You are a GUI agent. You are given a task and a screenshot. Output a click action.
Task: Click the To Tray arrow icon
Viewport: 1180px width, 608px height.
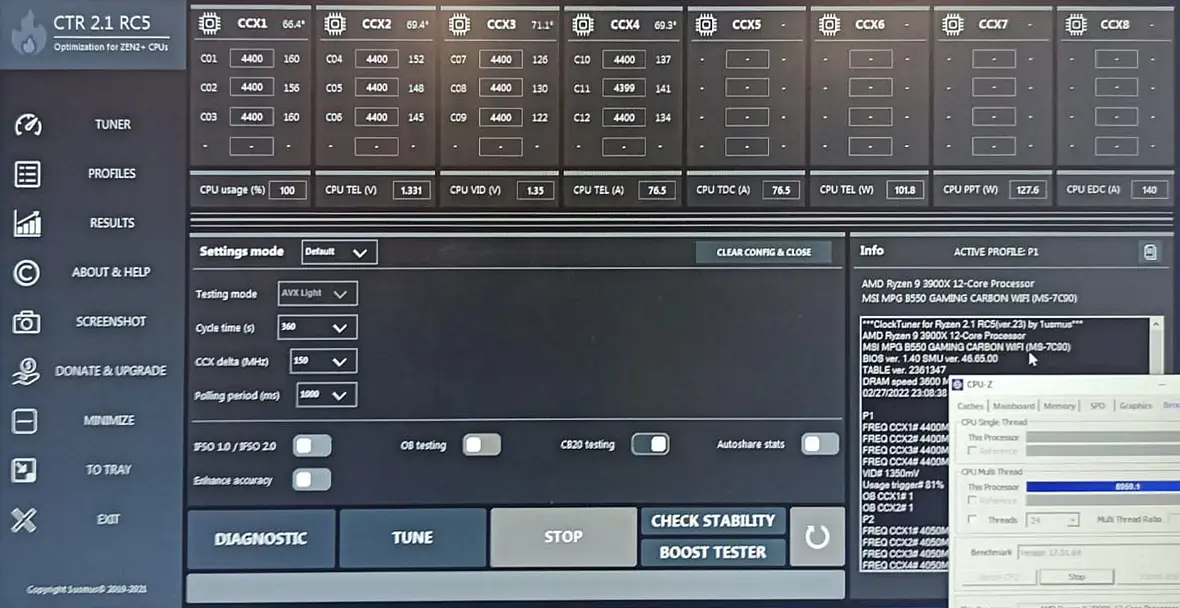(x=25, y=470)
